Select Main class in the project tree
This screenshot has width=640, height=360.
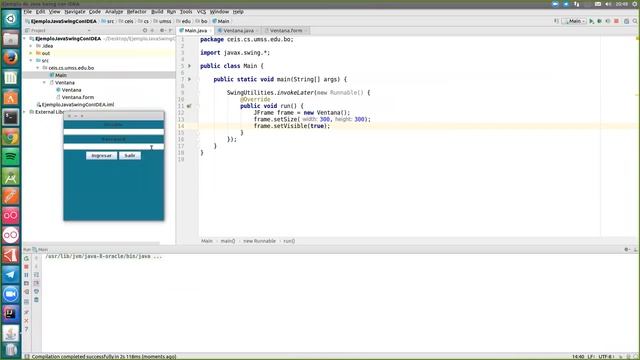click(x=61, y=75)
